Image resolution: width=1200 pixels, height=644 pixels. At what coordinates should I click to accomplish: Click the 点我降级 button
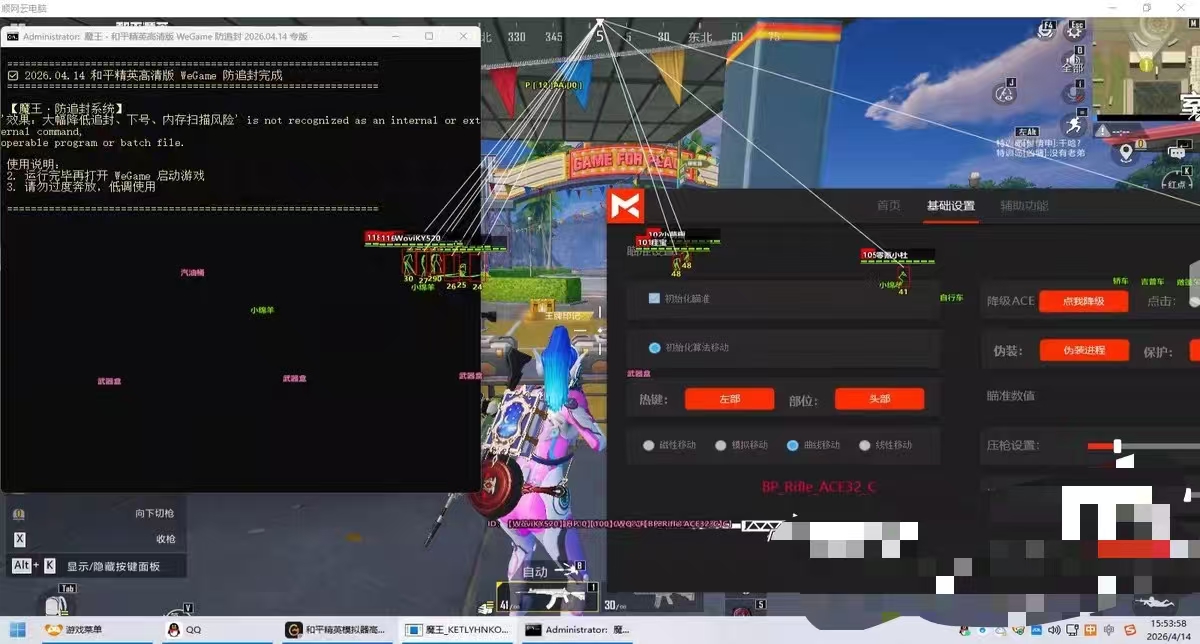(1084, 301)
